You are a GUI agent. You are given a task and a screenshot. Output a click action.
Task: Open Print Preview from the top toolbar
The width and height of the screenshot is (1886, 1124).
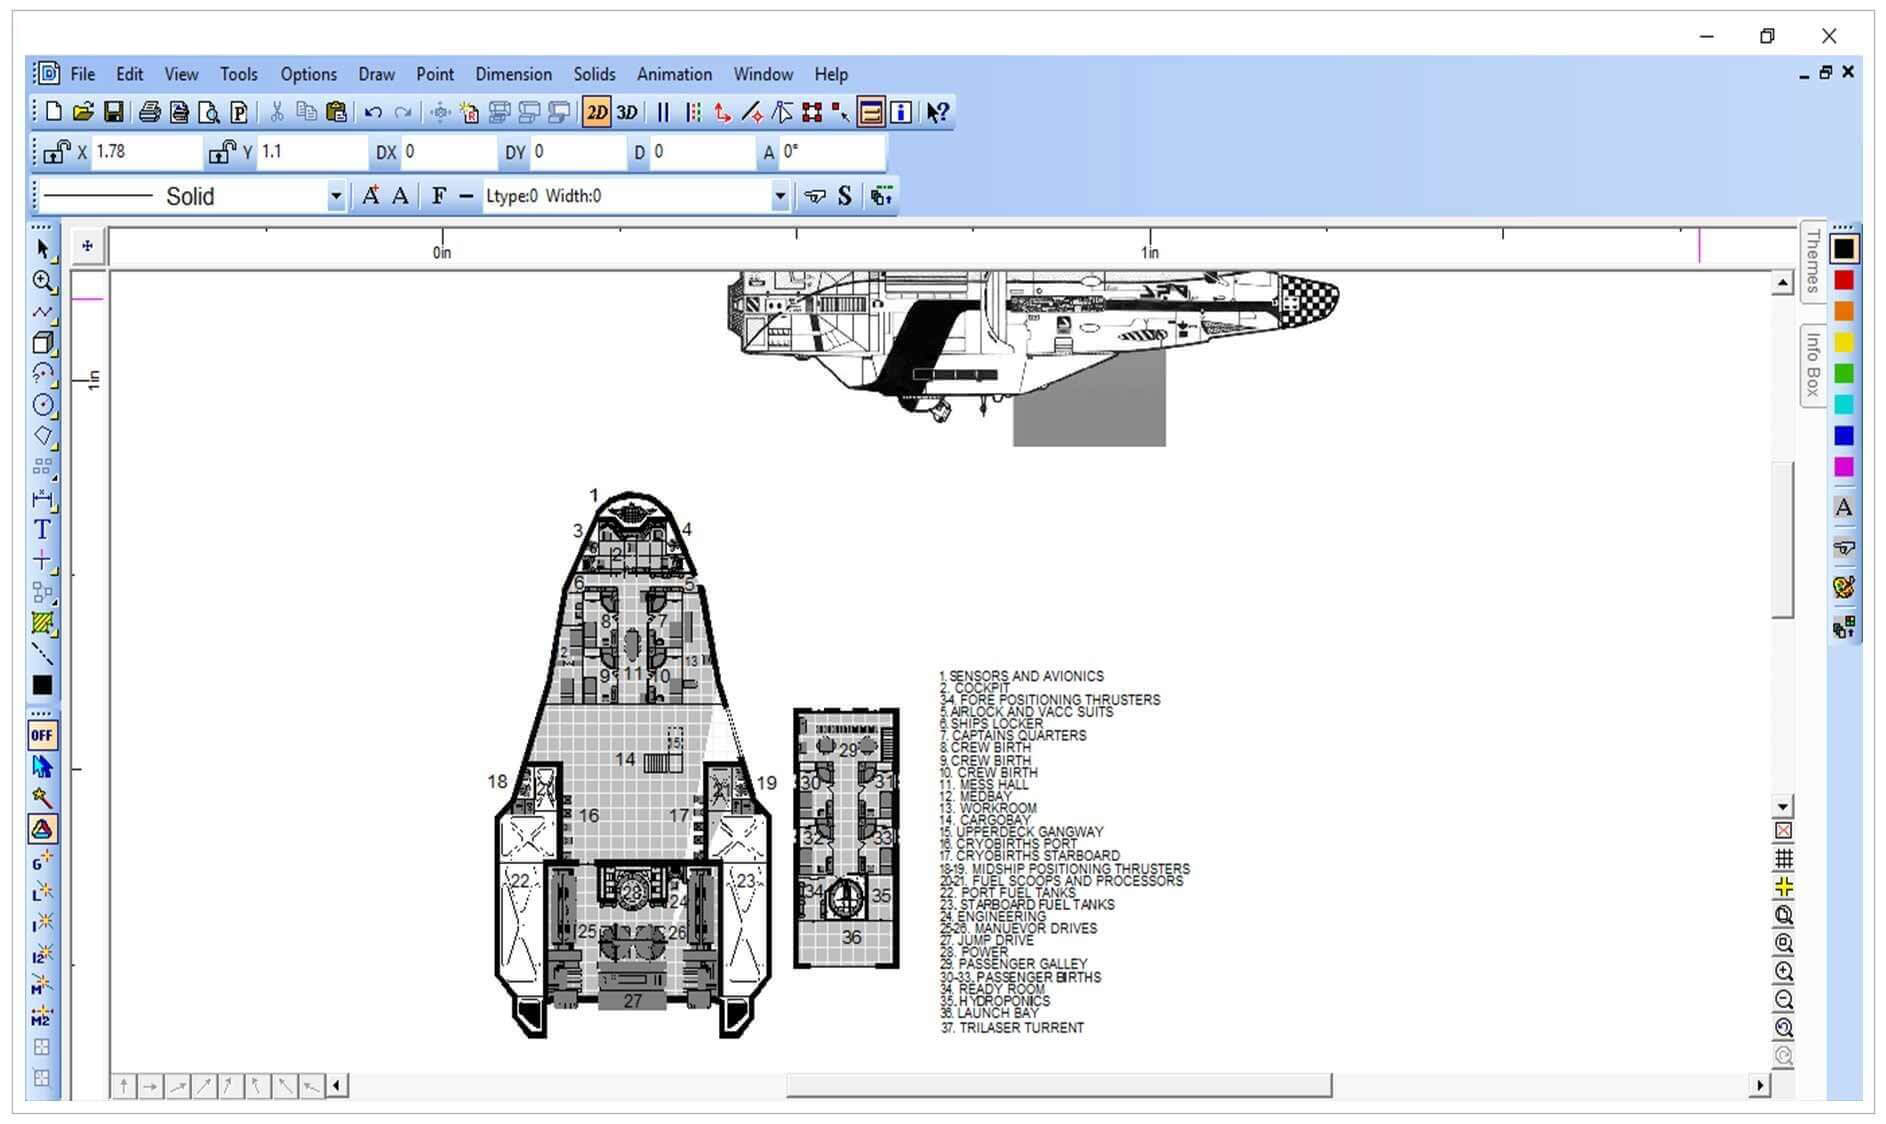coord(209,112)
